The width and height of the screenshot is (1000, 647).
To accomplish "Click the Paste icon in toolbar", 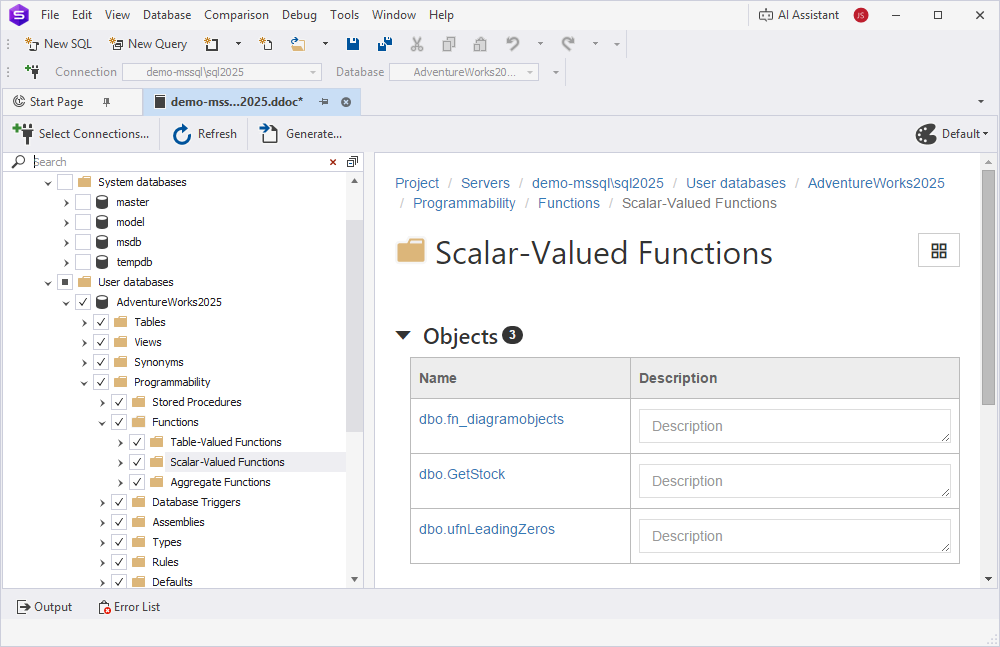I will point(480,44).
